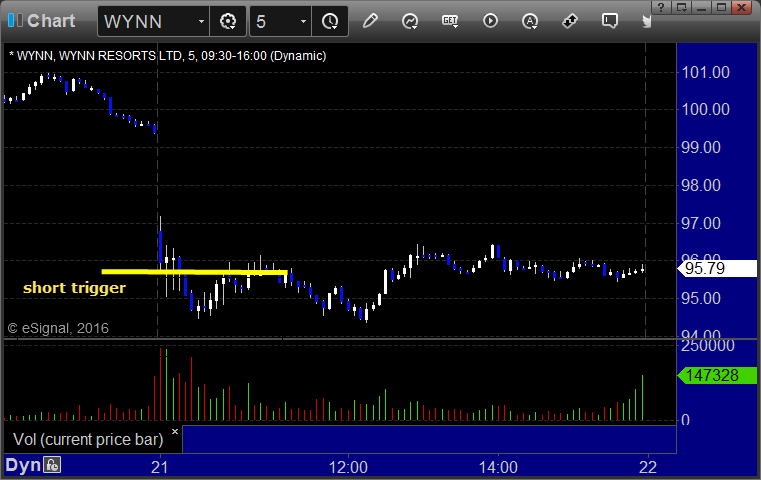Open the GET tools menu icon
Screen dimensions: 761x480
point(450,21)
